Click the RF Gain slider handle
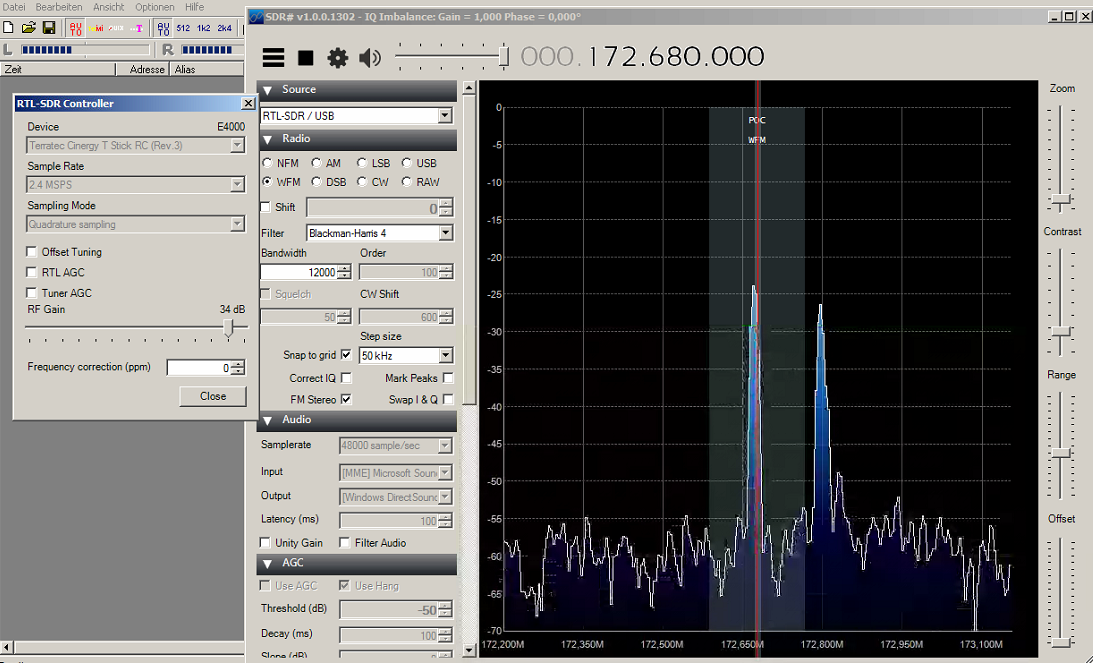The image size is (1093, 663). [230, 328]
